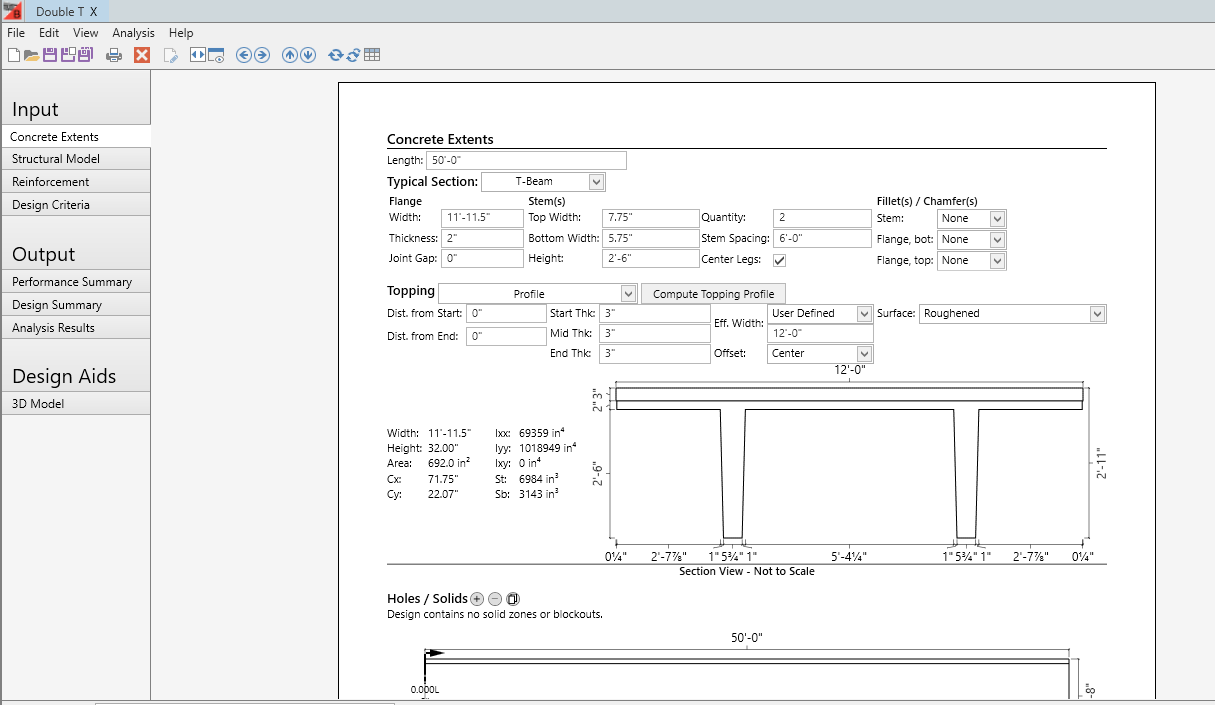Open the Analysis menu

click(x=133, y=32)
